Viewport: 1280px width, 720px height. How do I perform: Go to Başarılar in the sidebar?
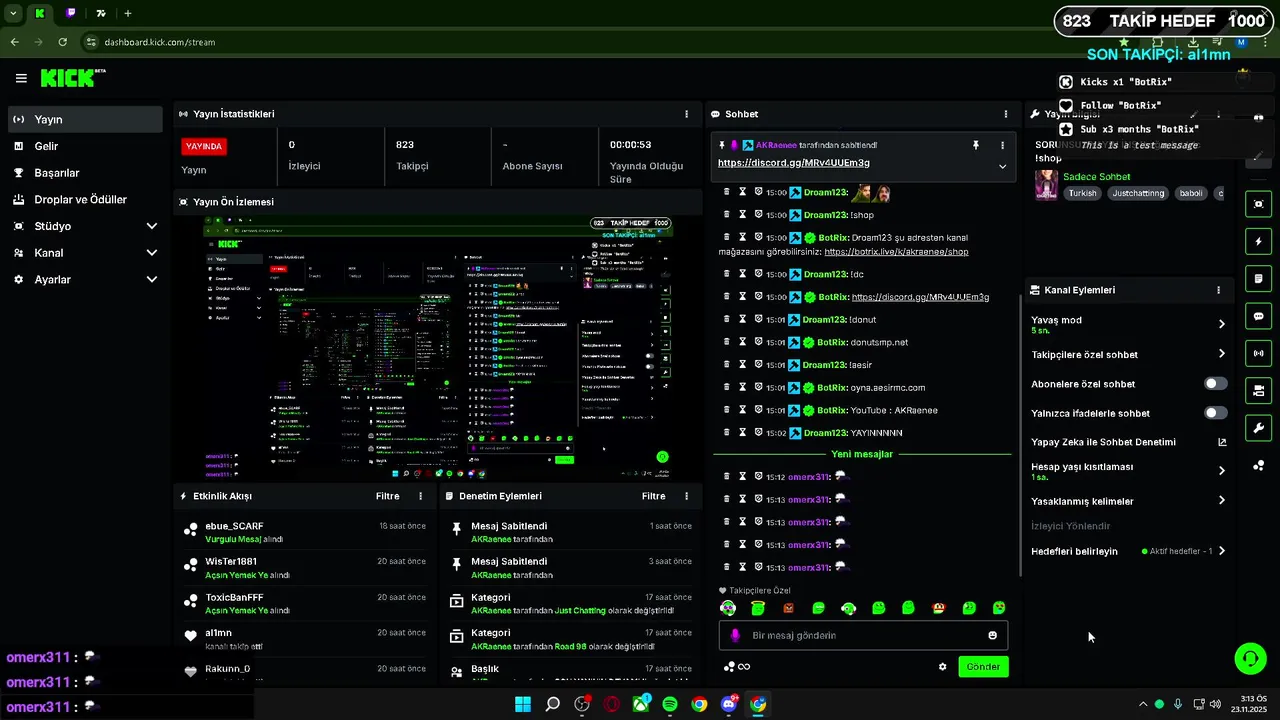coord(85,173)
